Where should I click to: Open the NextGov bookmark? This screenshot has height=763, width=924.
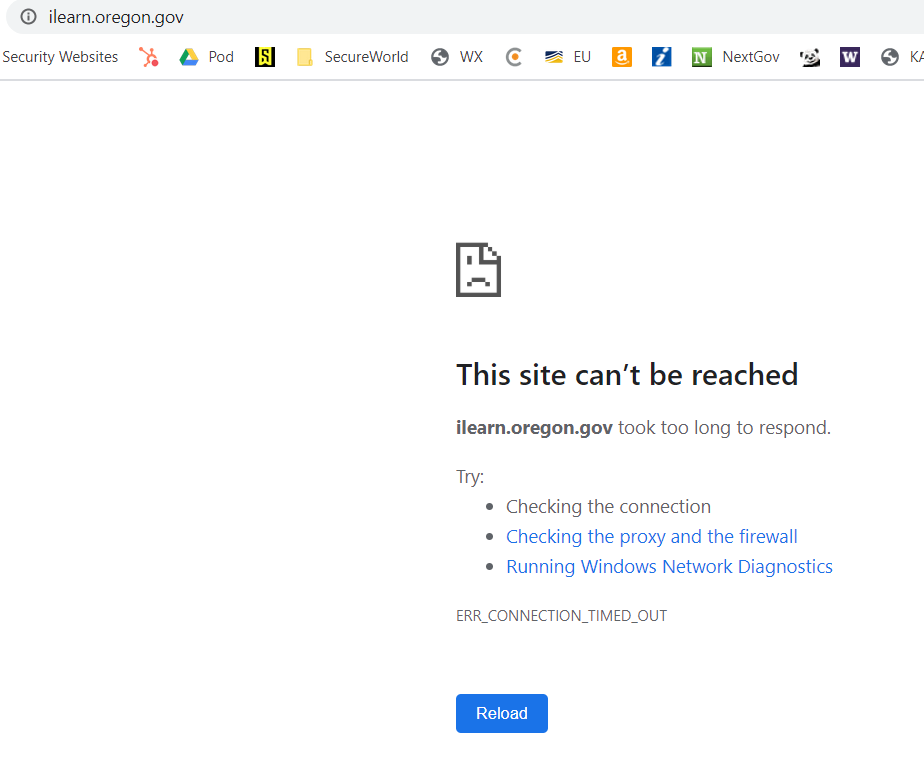point(736,57)
